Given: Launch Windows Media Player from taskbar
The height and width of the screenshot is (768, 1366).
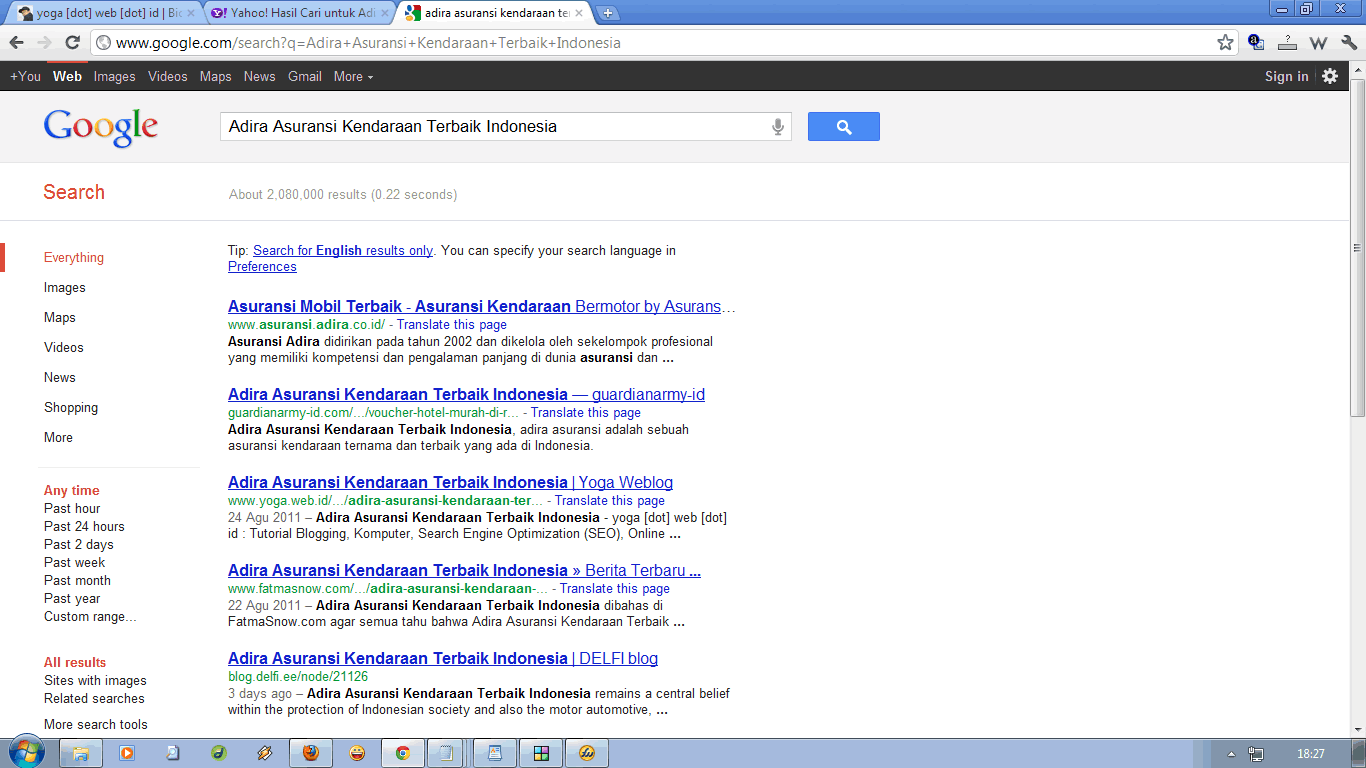Looking at the screenshot, I should [x=127, y=753].
